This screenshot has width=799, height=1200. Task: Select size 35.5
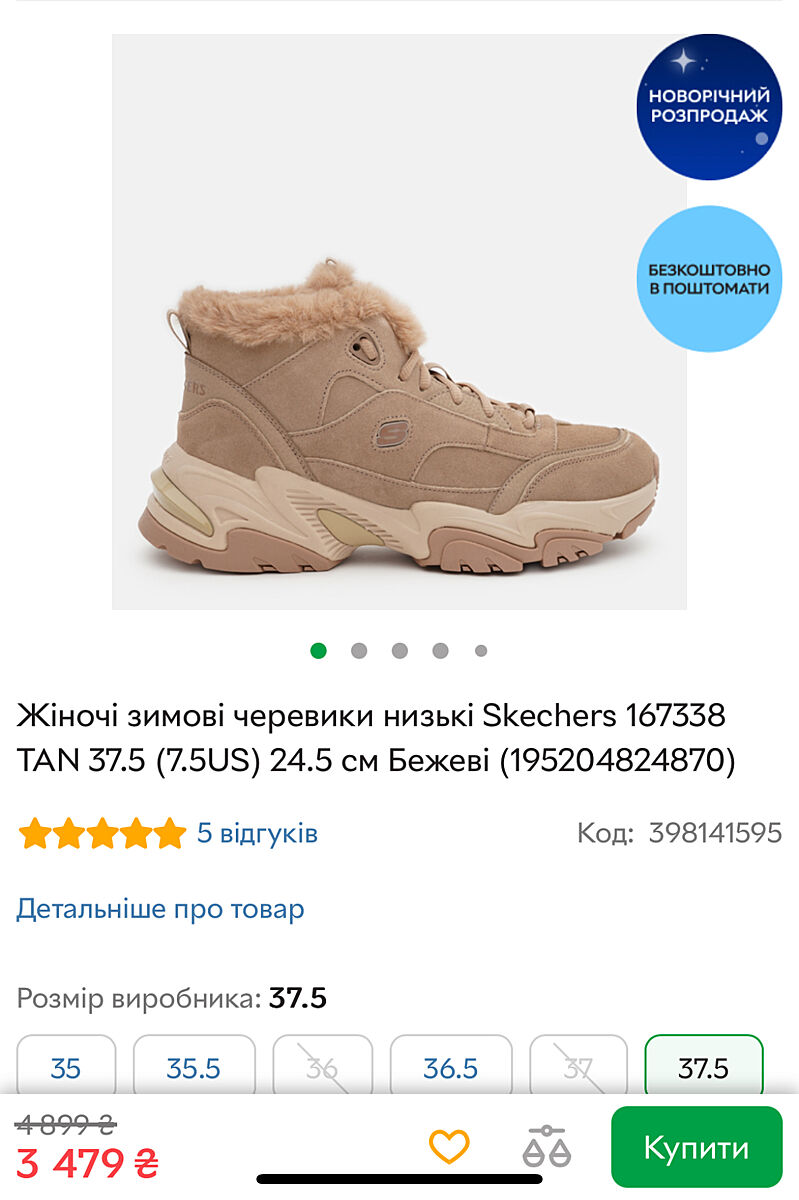(x=194, y=1068)
